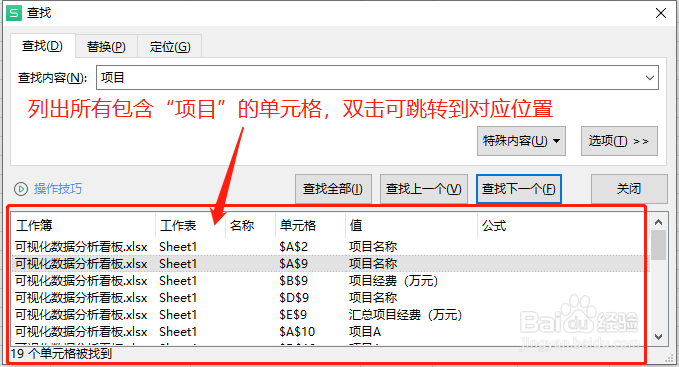Expand options with 选项(T) >> button
679x367 pixels.
619,141
